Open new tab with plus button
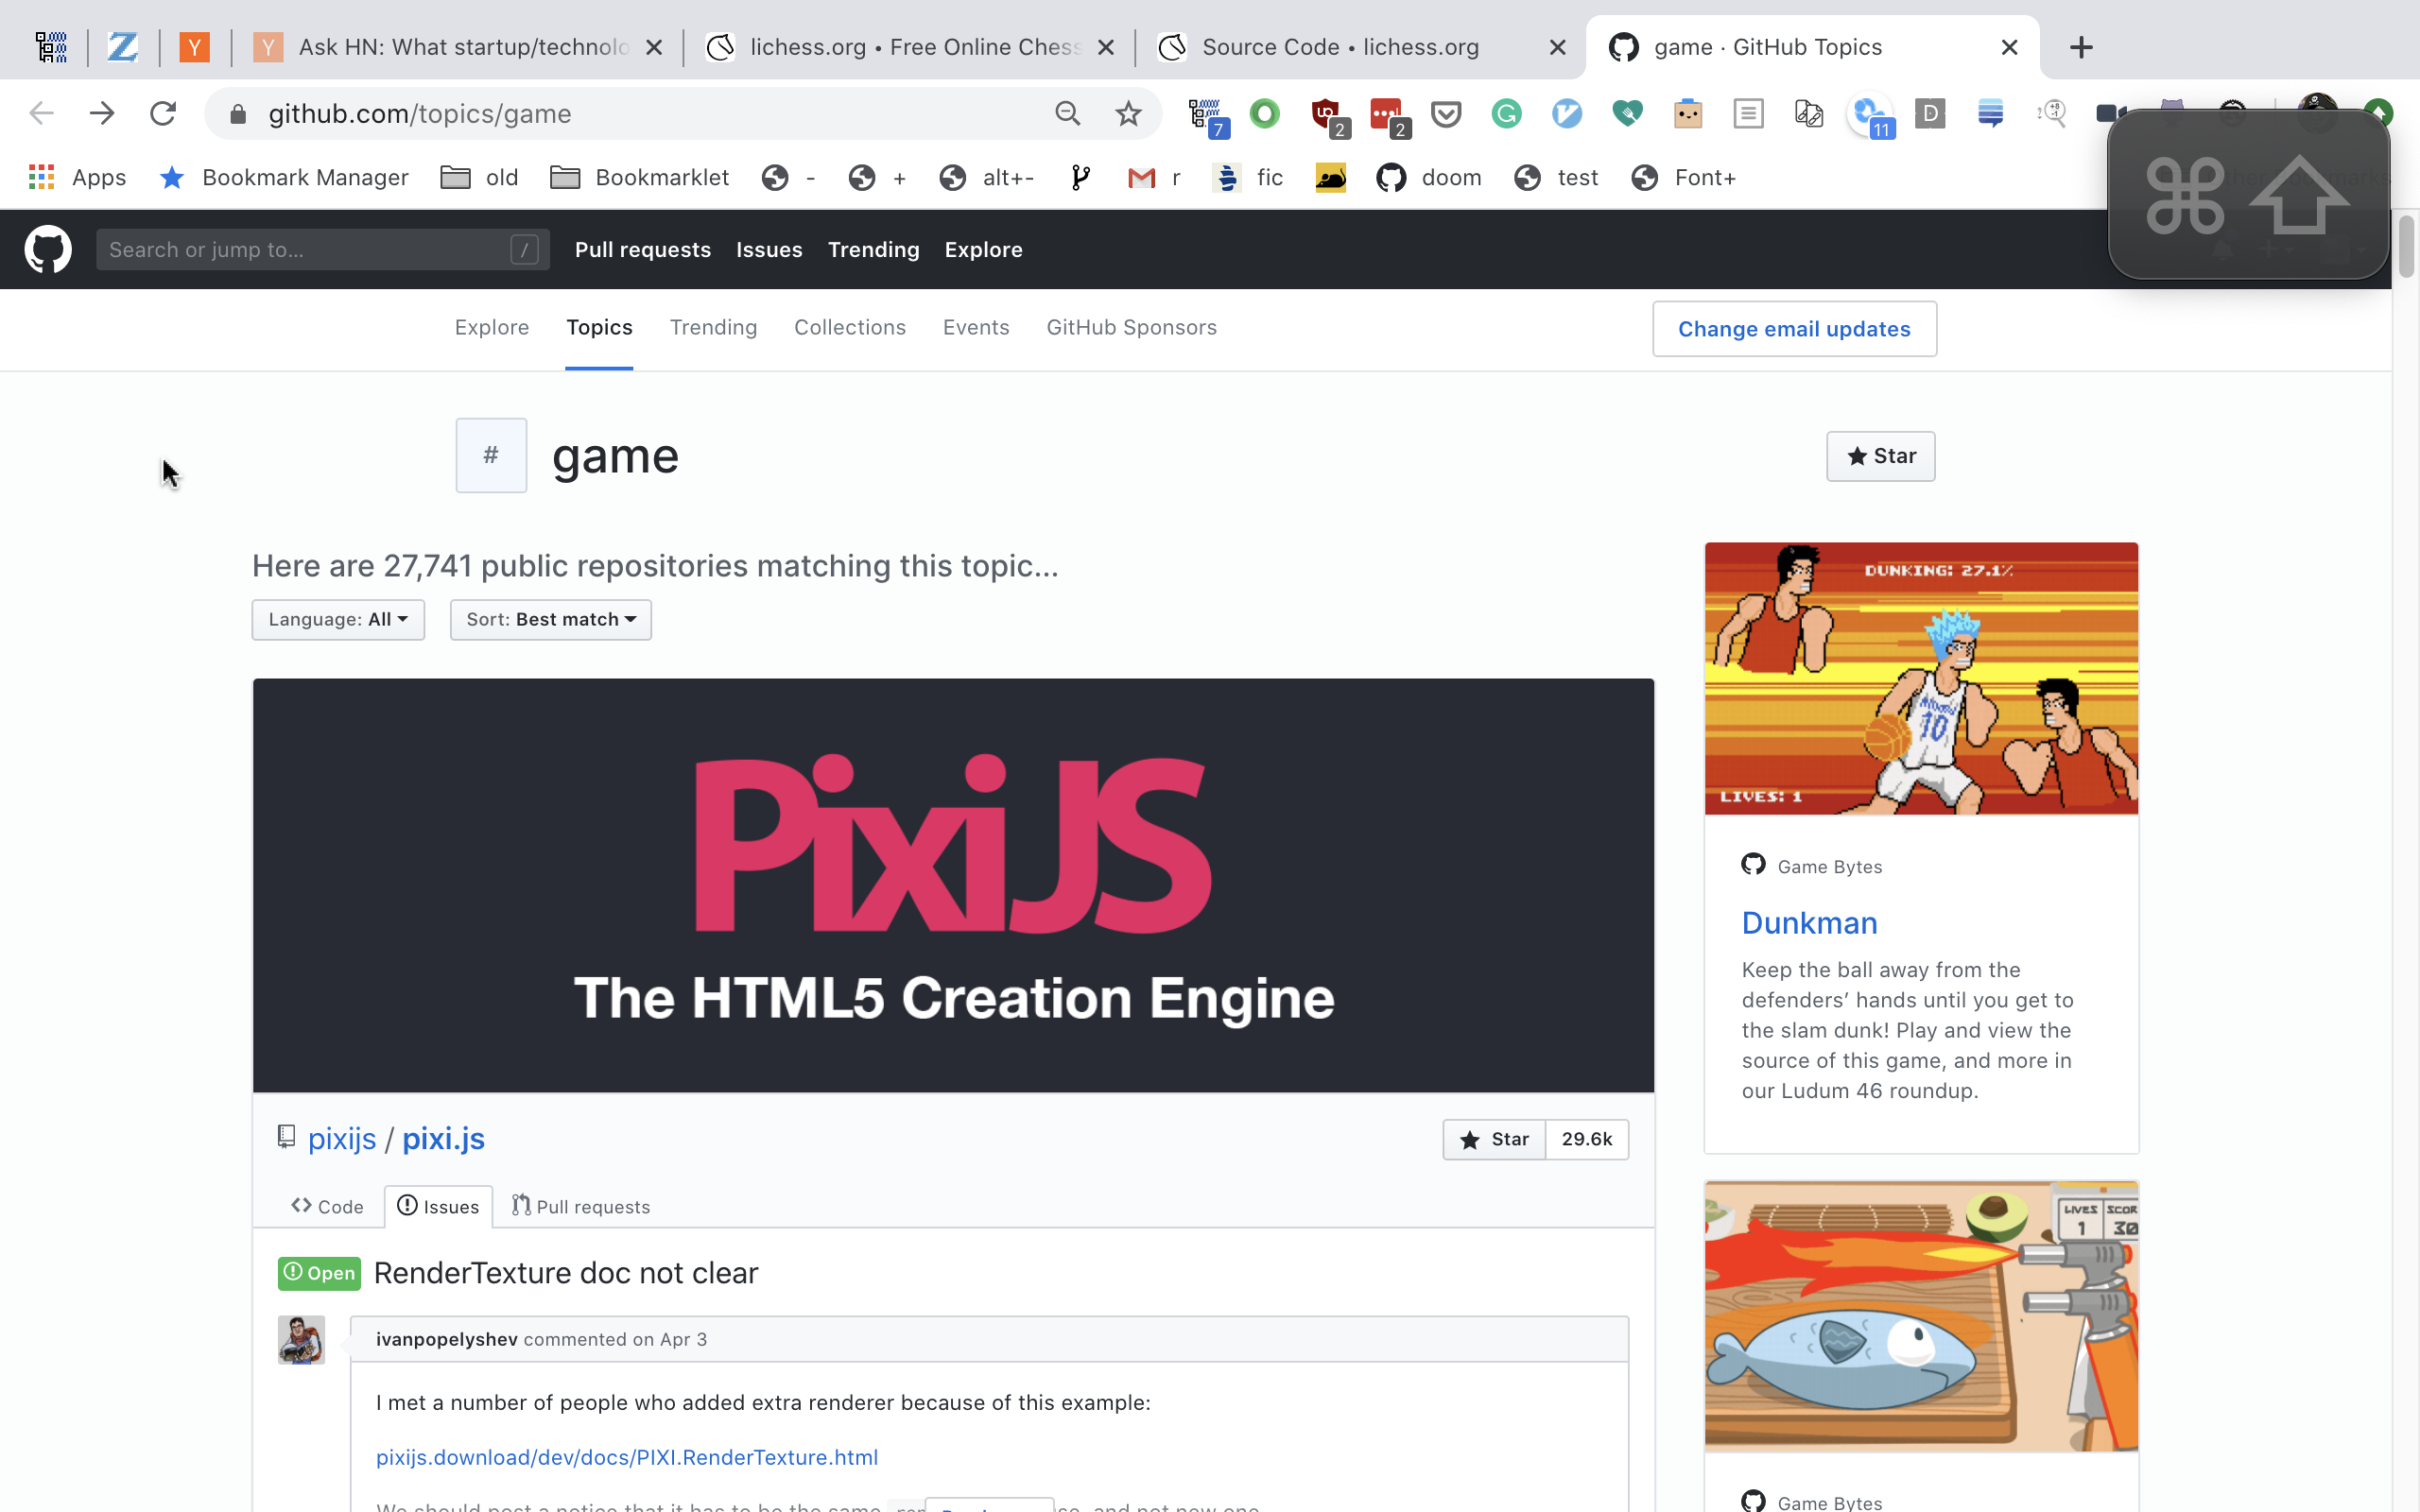Viewport: 2420px width, 1512px height. [x=2081, y=47]
